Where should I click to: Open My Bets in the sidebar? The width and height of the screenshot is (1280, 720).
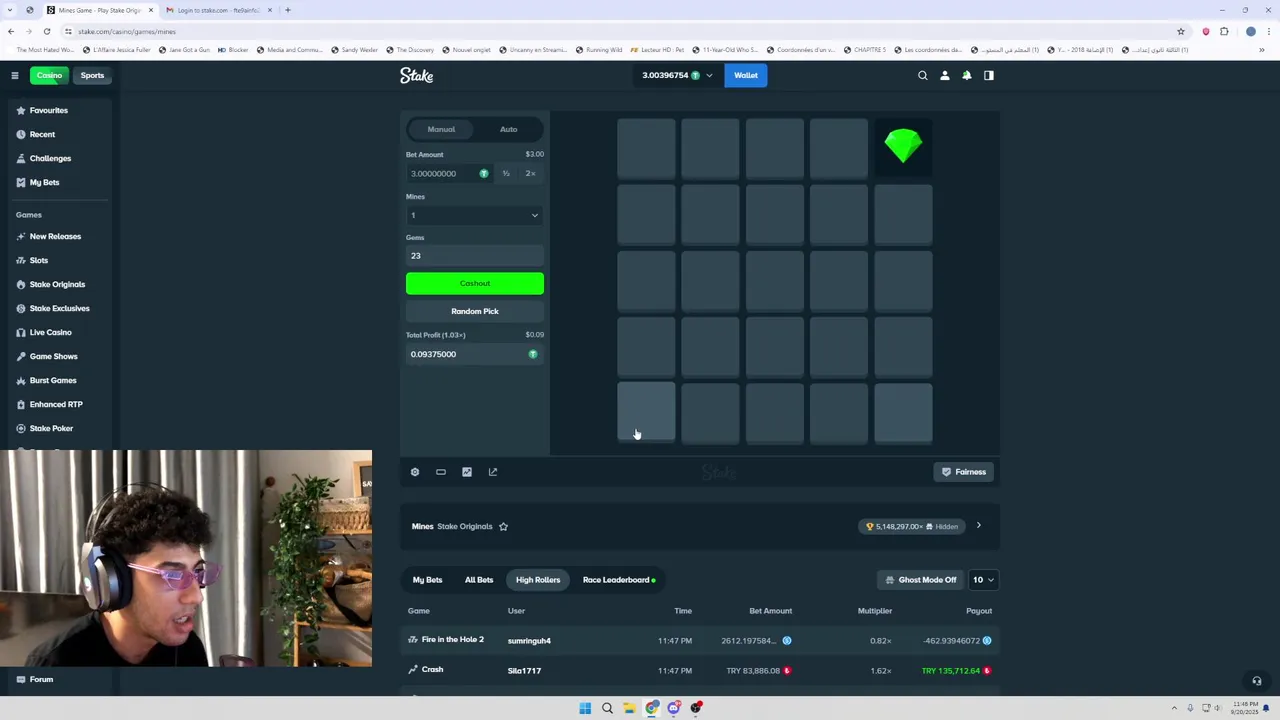44,182
